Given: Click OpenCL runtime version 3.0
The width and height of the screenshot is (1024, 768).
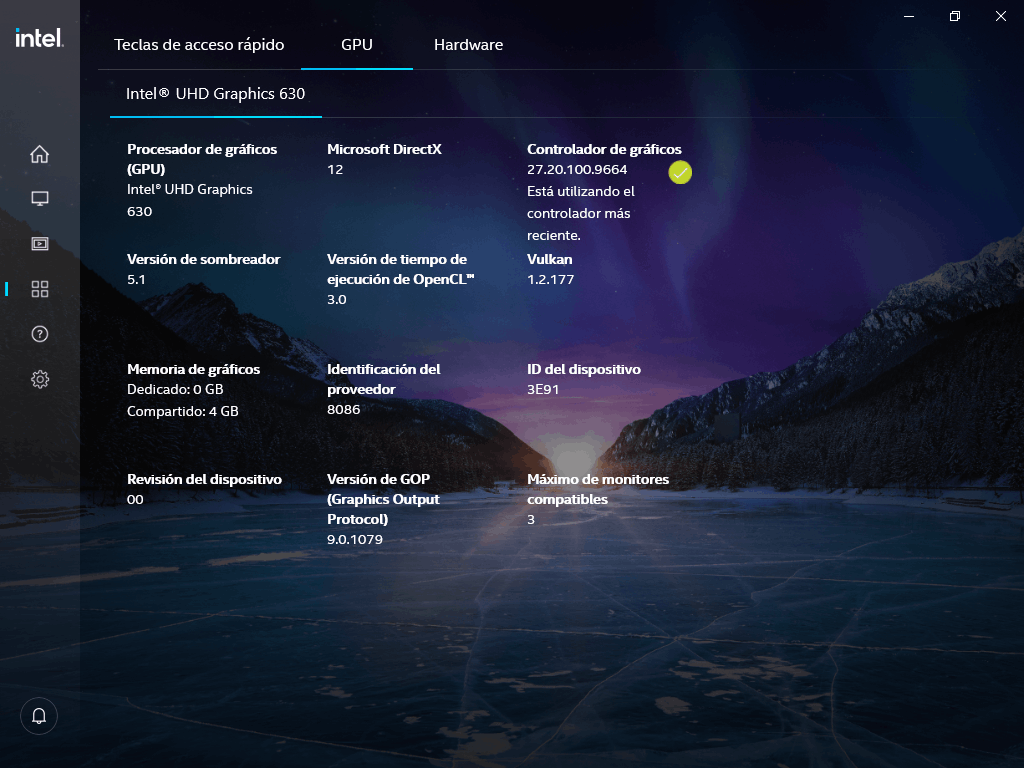Looking at the screenshot, I should click(336, 300).
